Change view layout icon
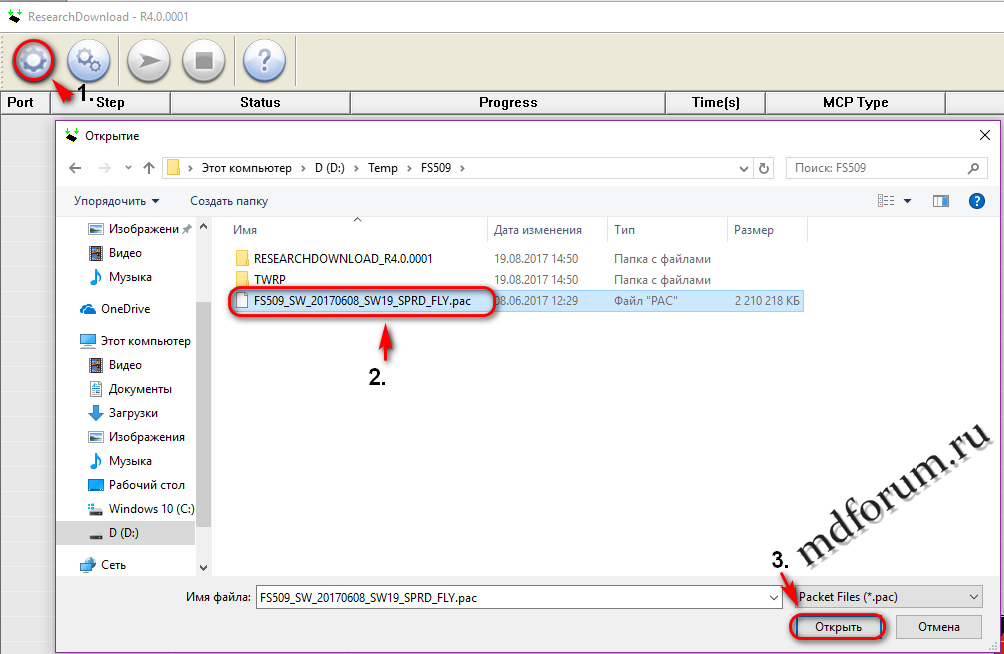The height and width of the screenshot is (654, 1004). 886,201
